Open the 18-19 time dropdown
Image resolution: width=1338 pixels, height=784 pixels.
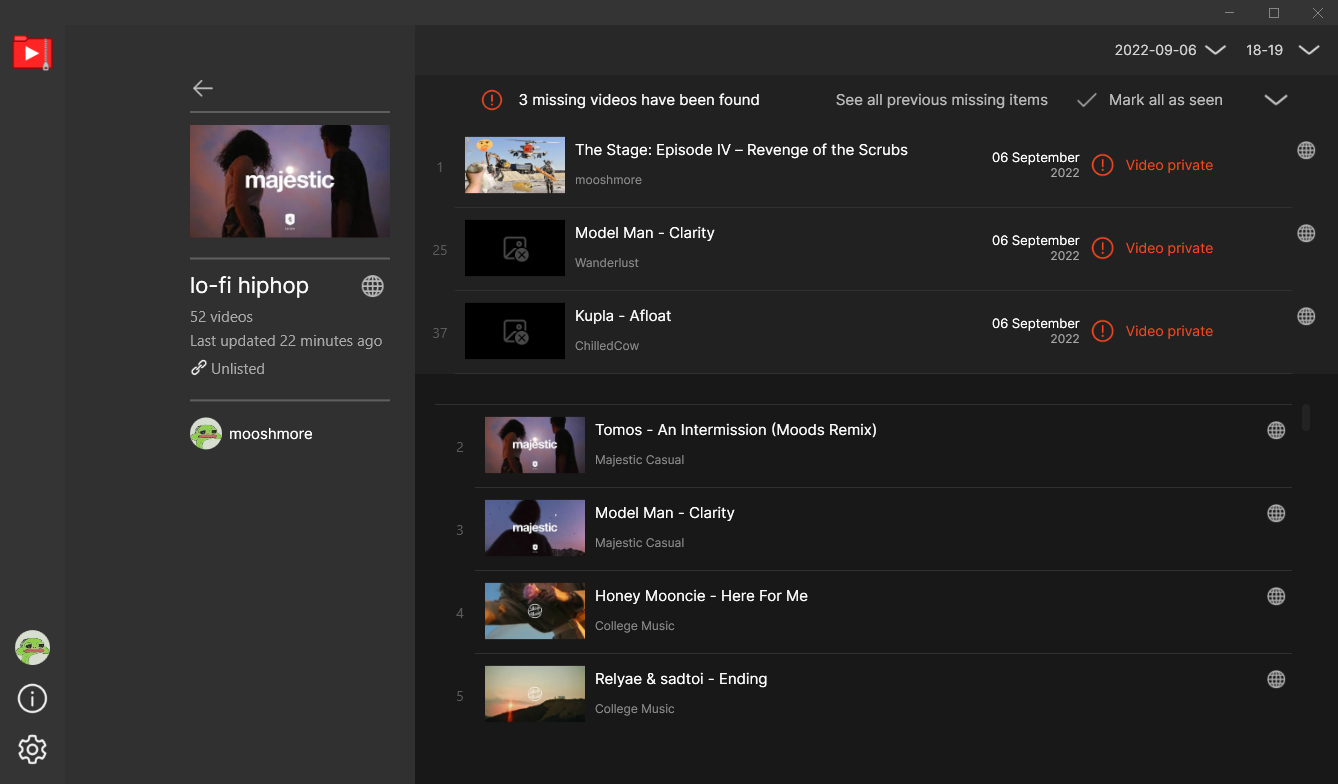point(1283,50)
